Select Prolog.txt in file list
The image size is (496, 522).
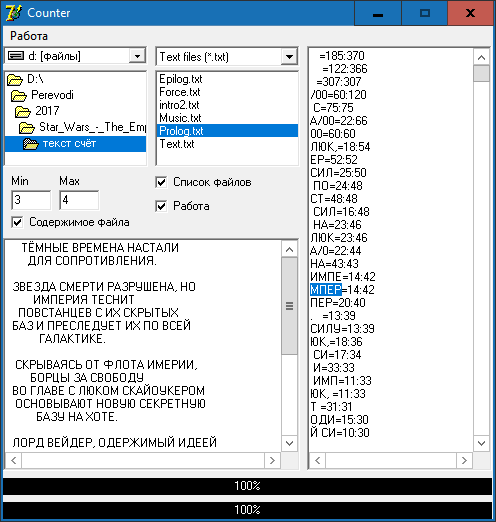(227, 131)
